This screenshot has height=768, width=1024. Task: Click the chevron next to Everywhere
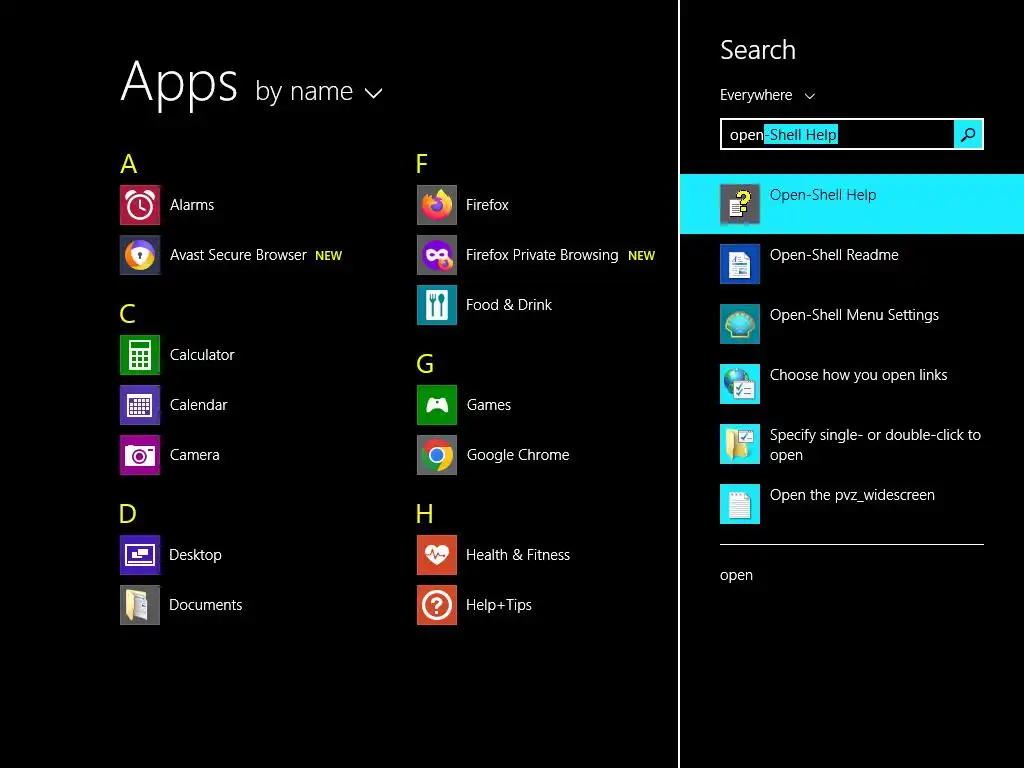(810, 96)
